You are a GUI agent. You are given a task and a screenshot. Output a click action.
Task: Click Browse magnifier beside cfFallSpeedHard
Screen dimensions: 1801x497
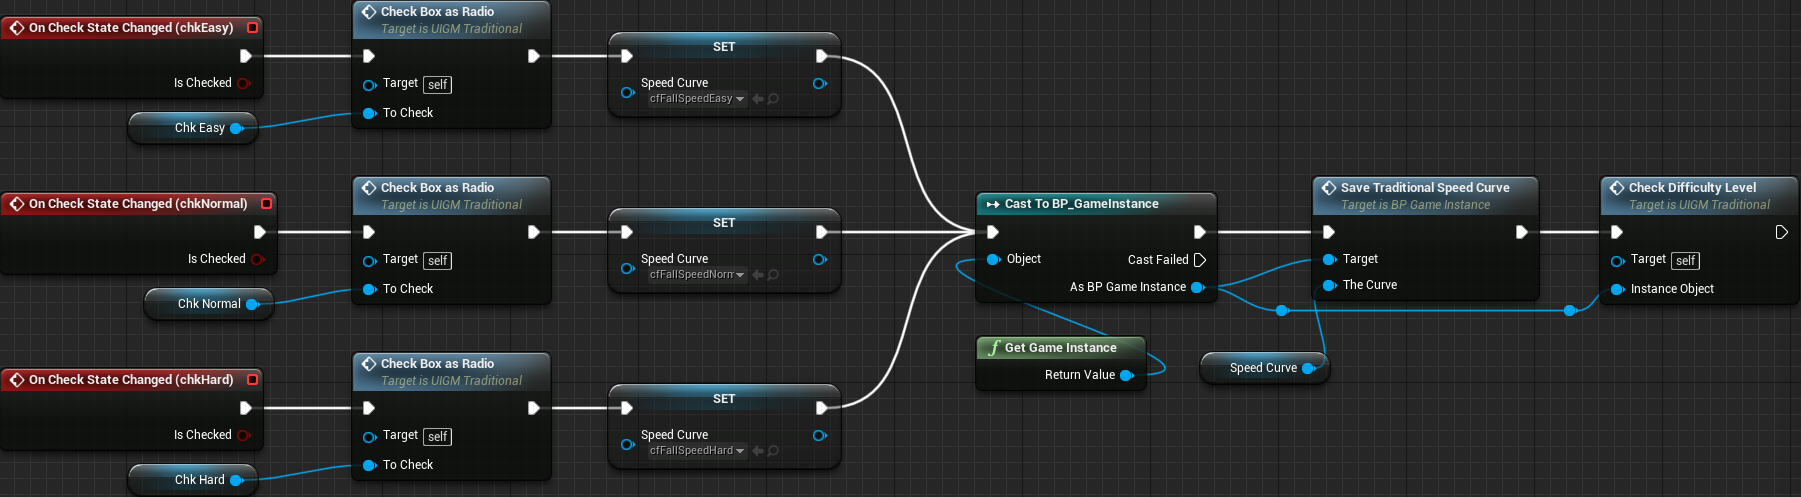click(773, 451)
